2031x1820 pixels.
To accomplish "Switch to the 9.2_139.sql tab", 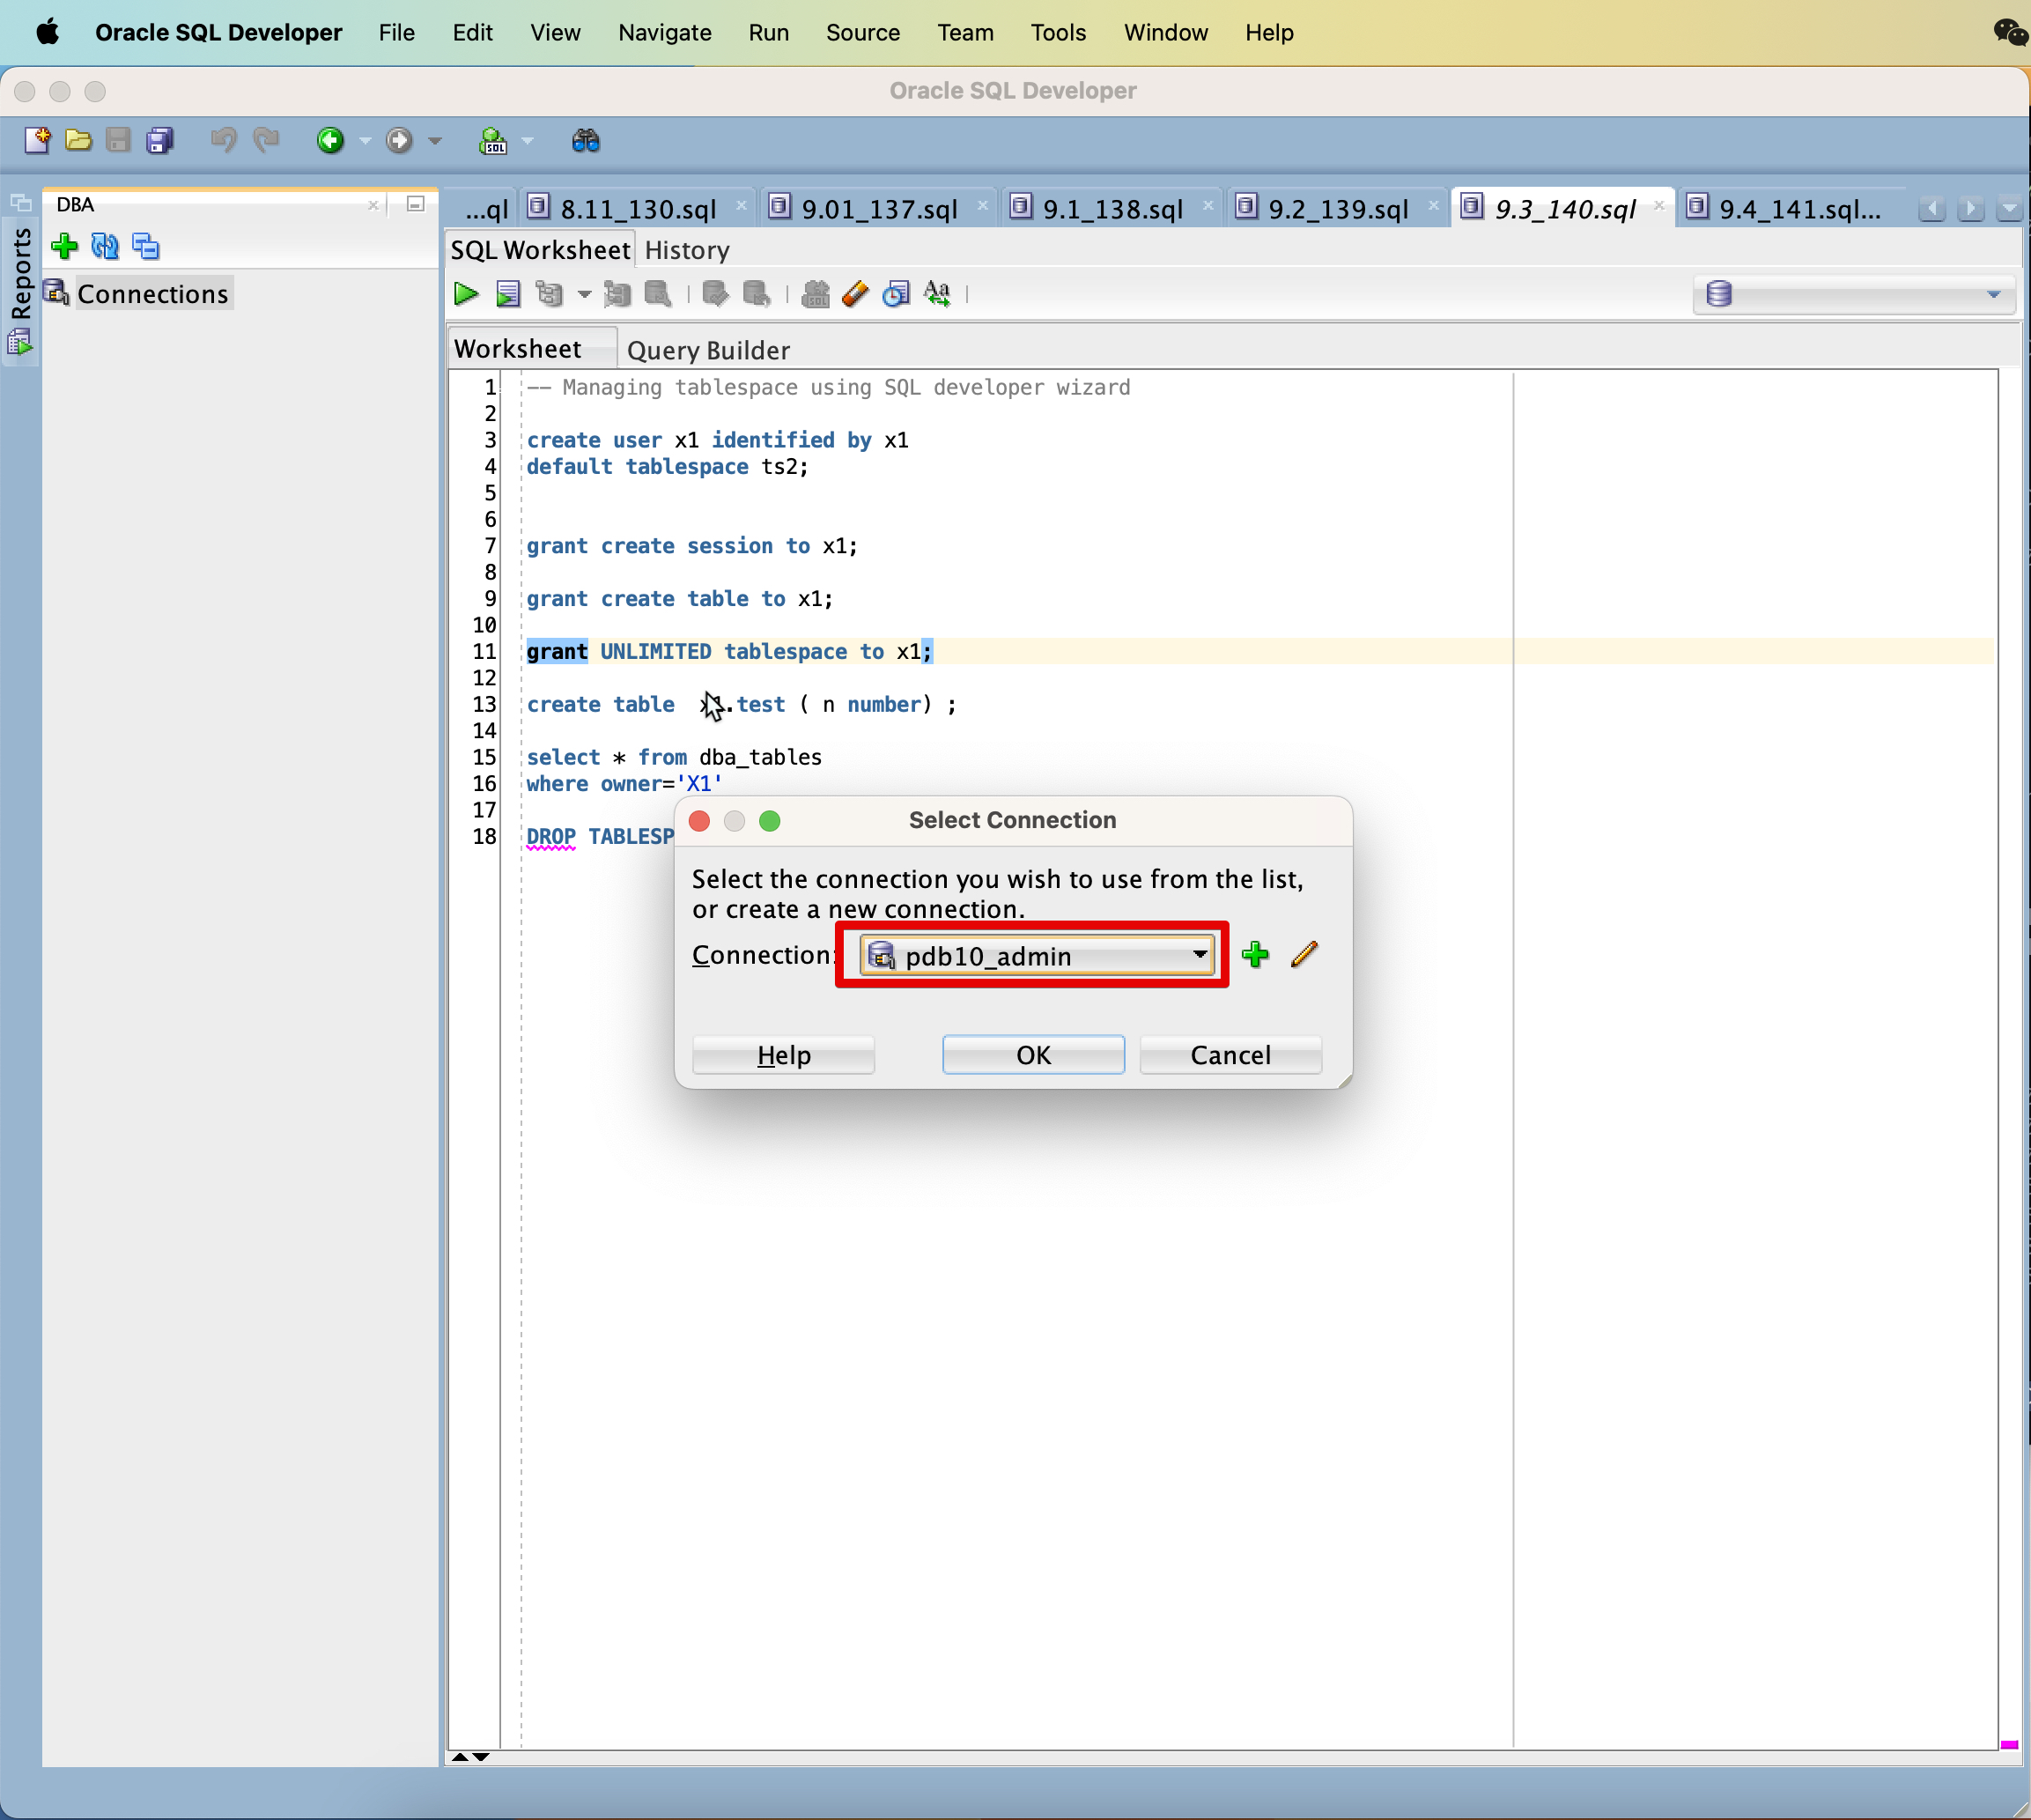I will (x=1337, y=209).
